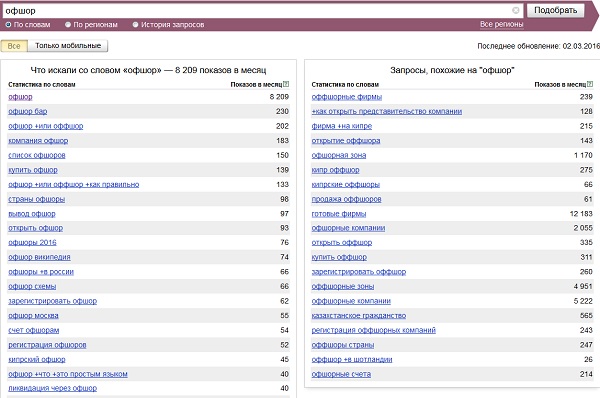The width and height of the screenshot is (600, 398).
Task: Open the 'оффшорные компании' link
Action: [x=351, y=301]
